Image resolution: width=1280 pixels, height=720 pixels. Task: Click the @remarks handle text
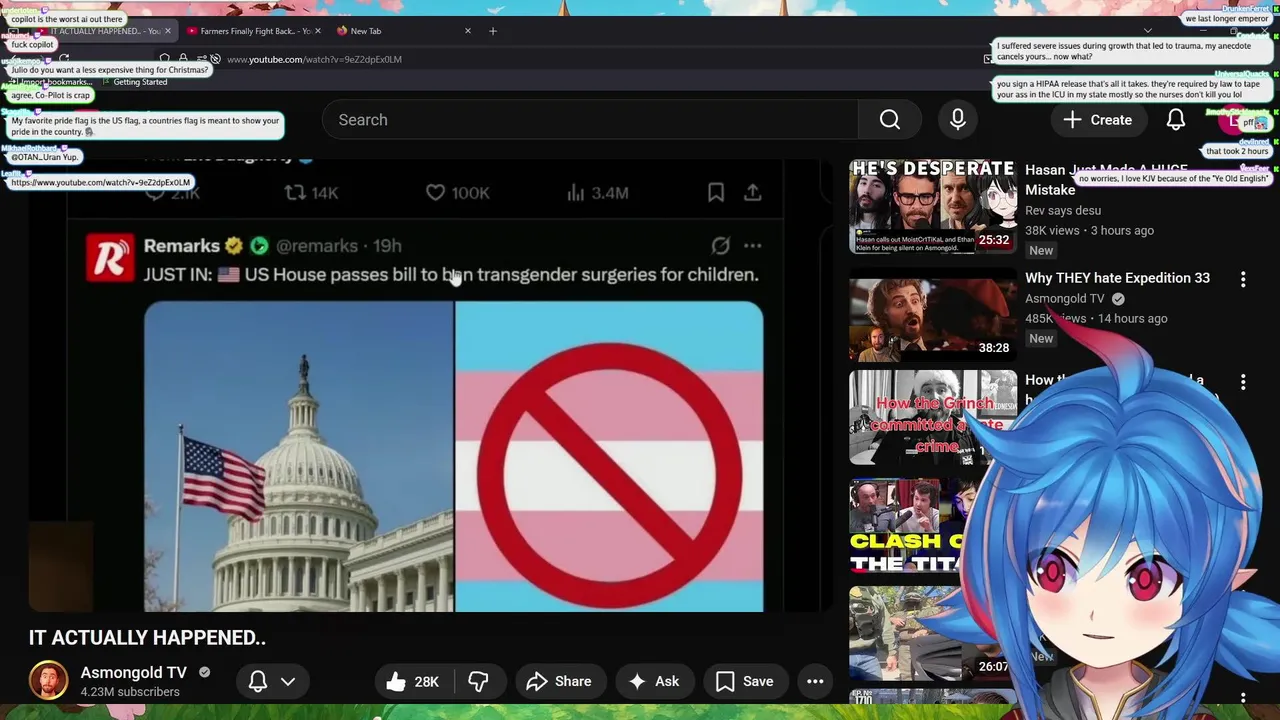pos(316,246)
